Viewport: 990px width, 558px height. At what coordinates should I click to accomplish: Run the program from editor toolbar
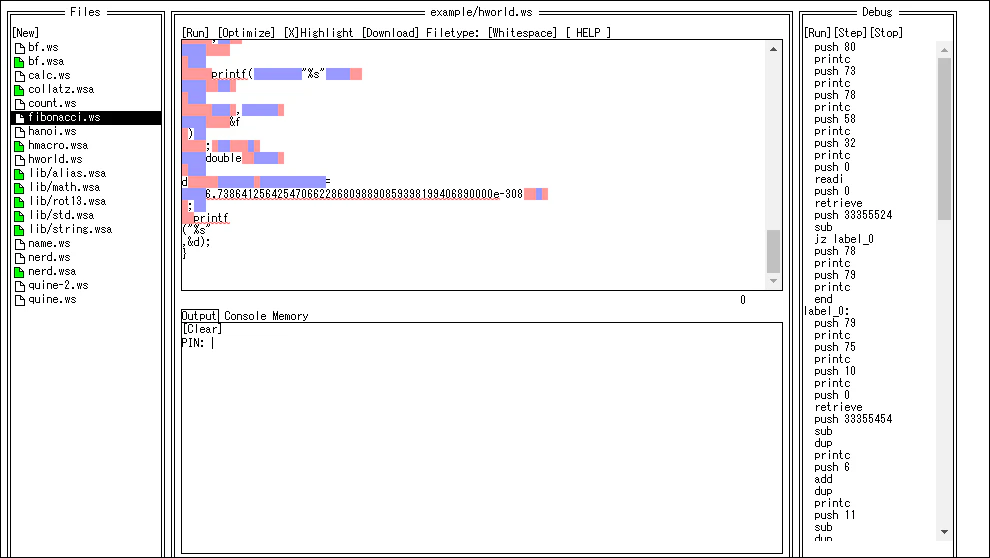[x=196, y=33]
